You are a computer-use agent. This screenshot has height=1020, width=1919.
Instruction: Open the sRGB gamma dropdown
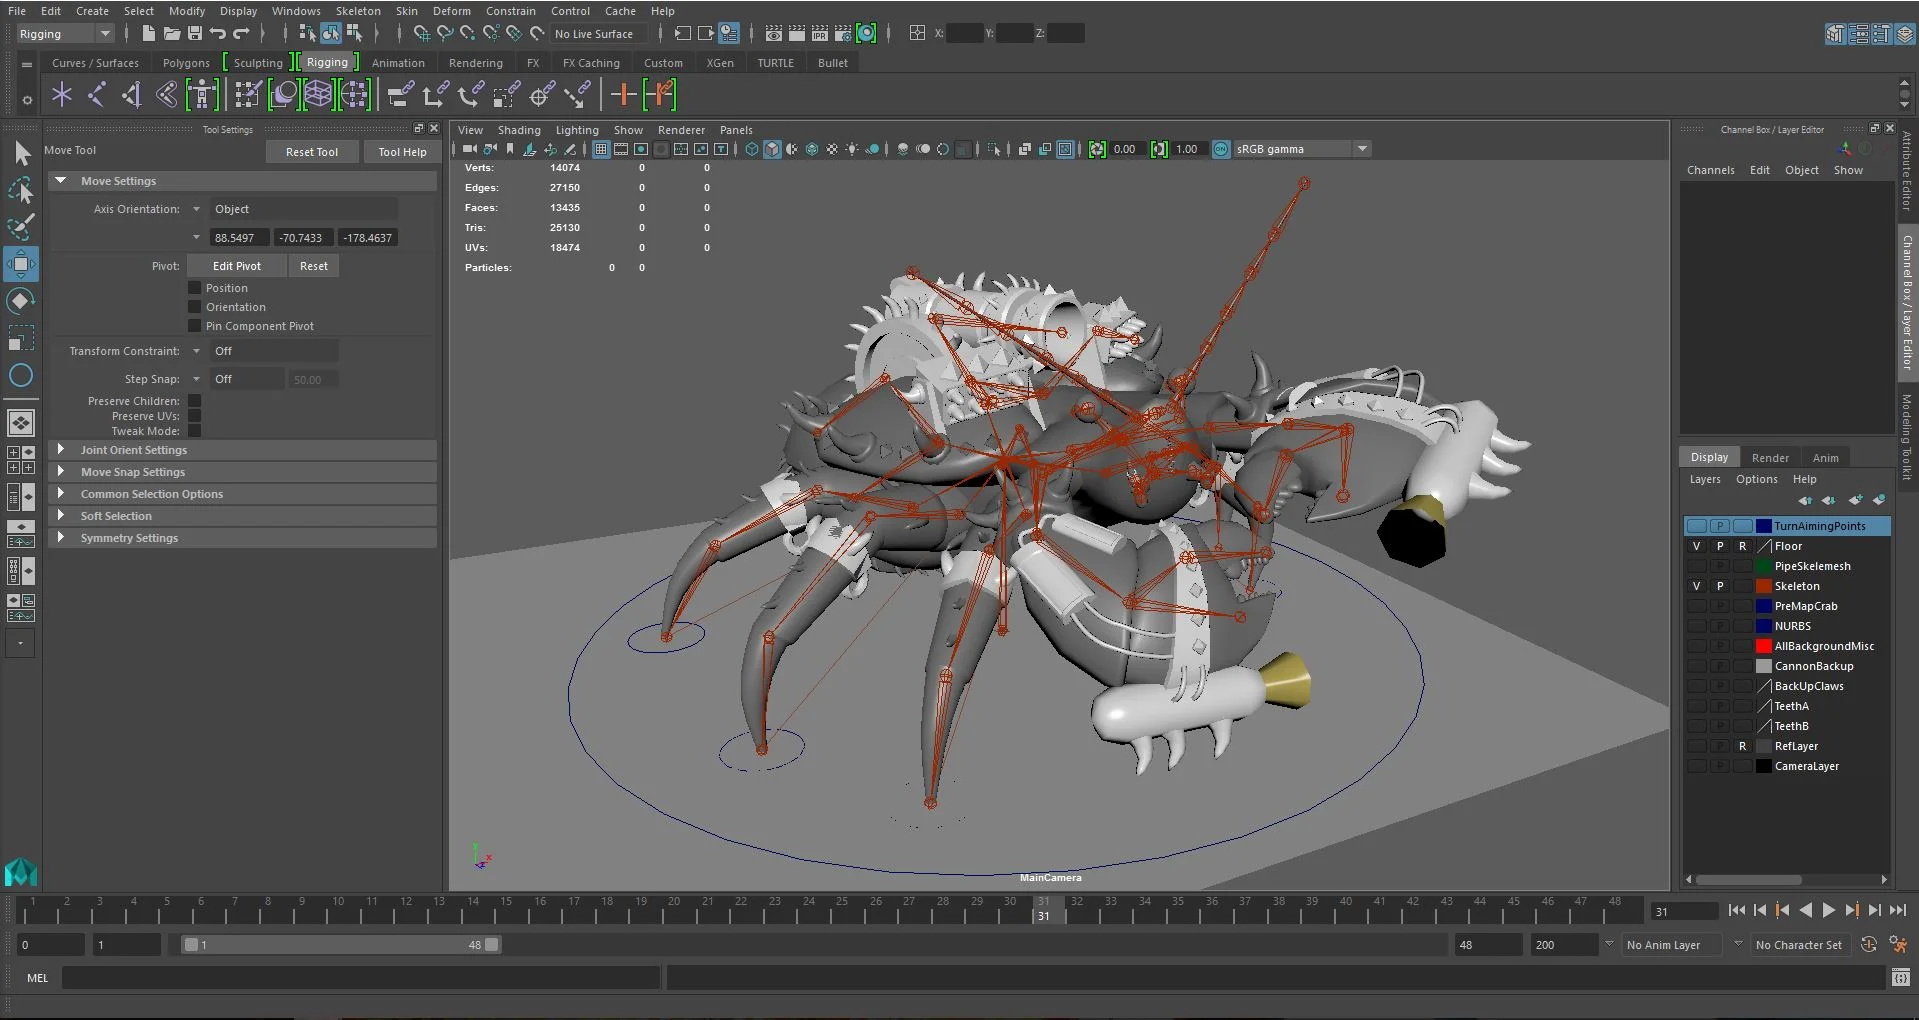(x=1362, y=149)
